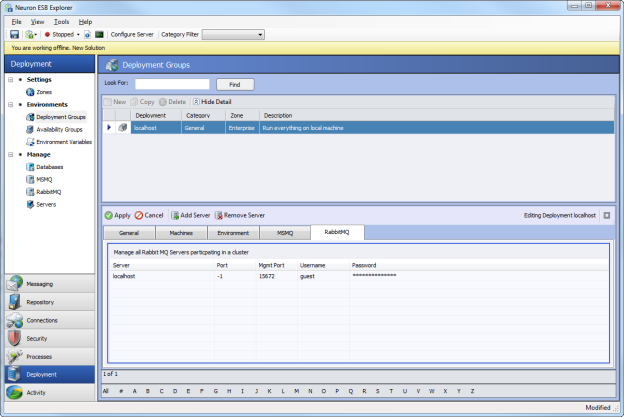
Task: Open the Zones settings item
Action: (x=43, y=92)
